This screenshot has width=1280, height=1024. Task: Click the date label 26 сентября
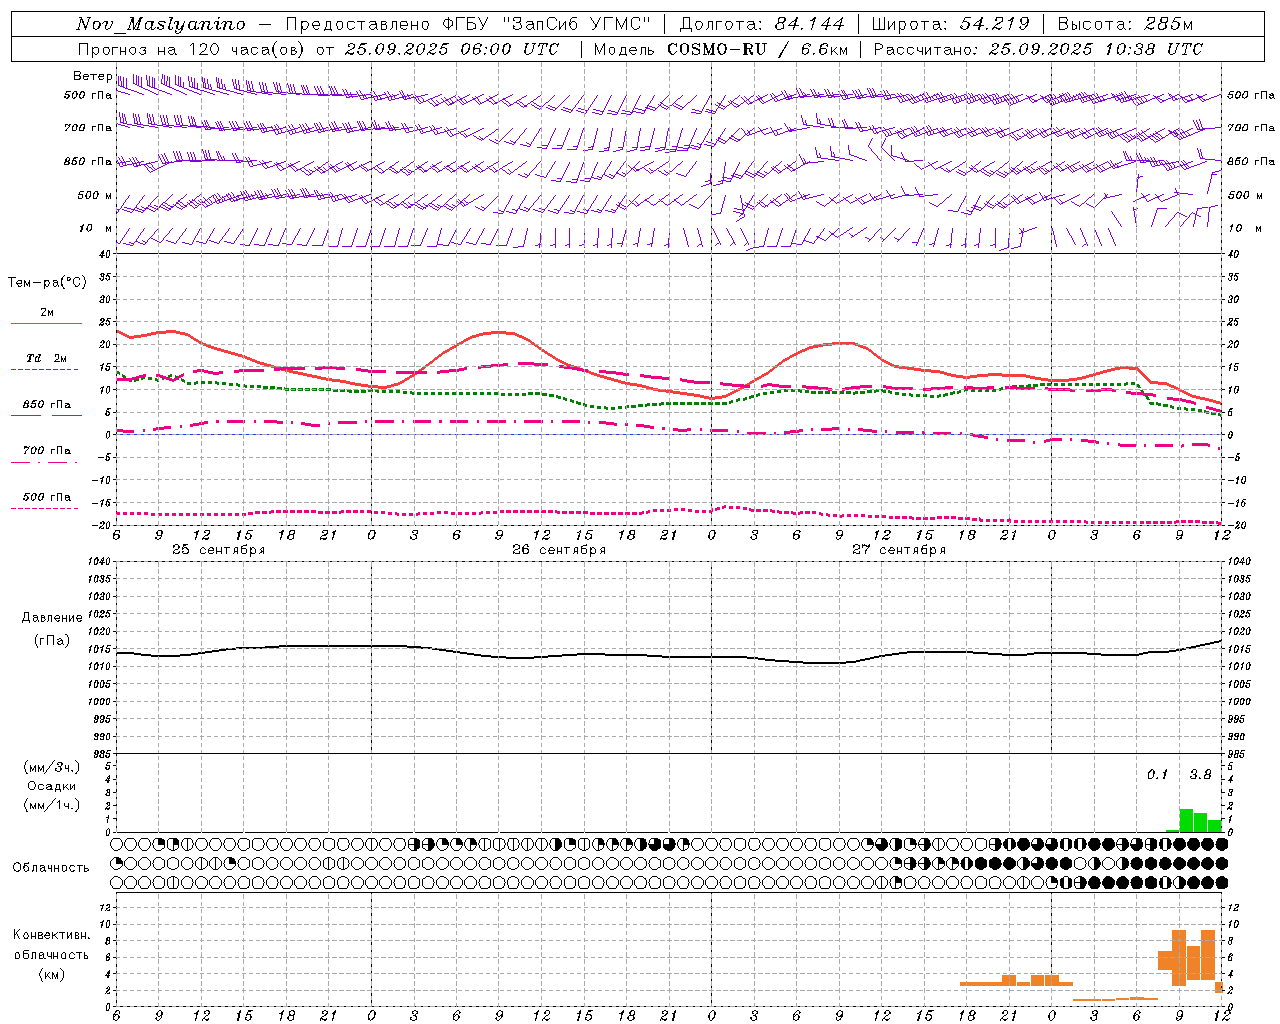(559, 550)
